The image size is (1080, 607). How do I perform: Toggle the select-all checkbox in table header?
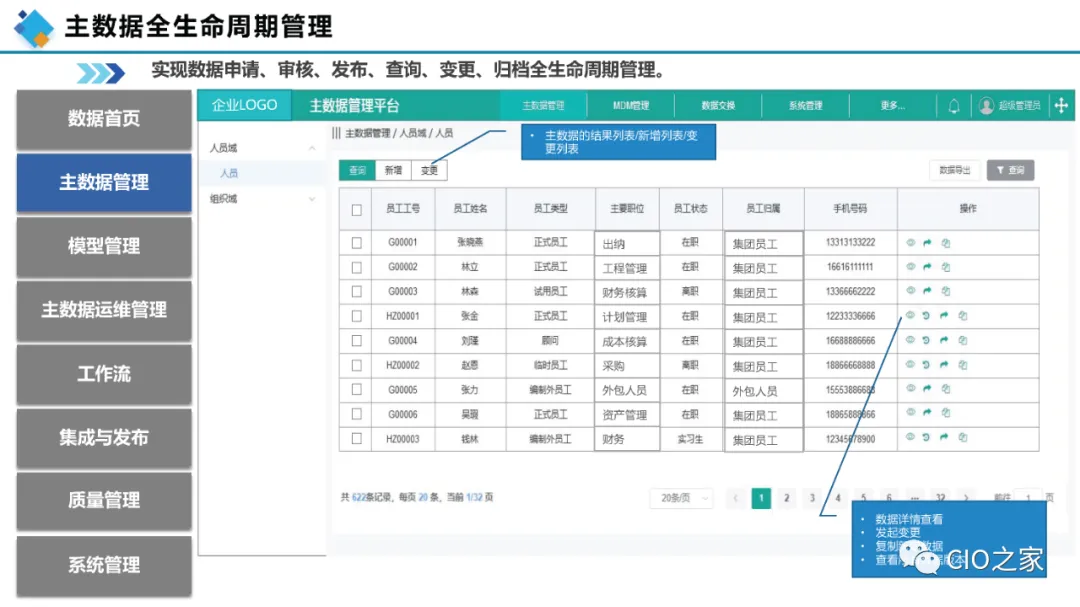357,210
